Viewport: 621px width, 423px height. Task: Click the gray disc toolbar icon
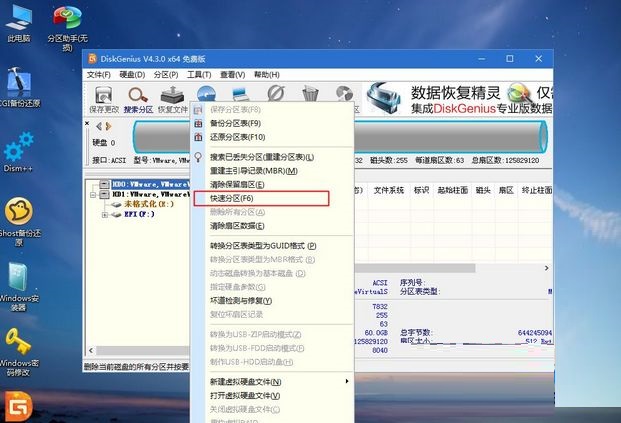(344, 94)
